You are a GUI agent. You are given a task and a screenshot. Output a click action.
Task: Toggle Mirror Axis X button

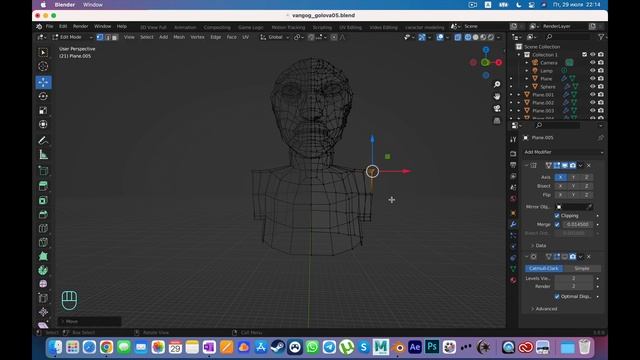tap(560, 177)
